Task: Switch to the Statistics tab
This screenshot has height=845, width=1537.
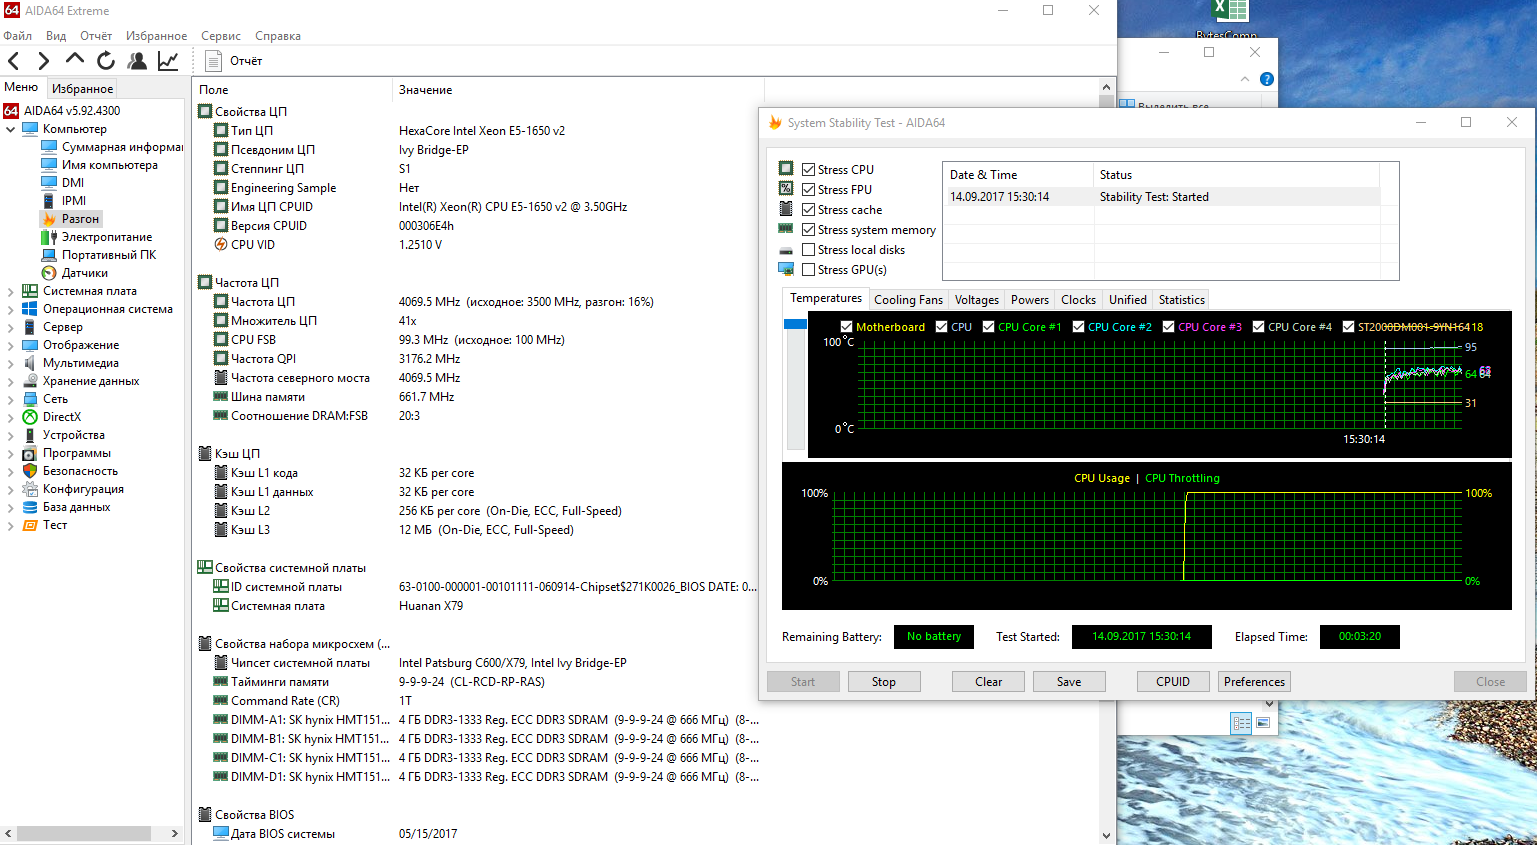Action: 1182,300
